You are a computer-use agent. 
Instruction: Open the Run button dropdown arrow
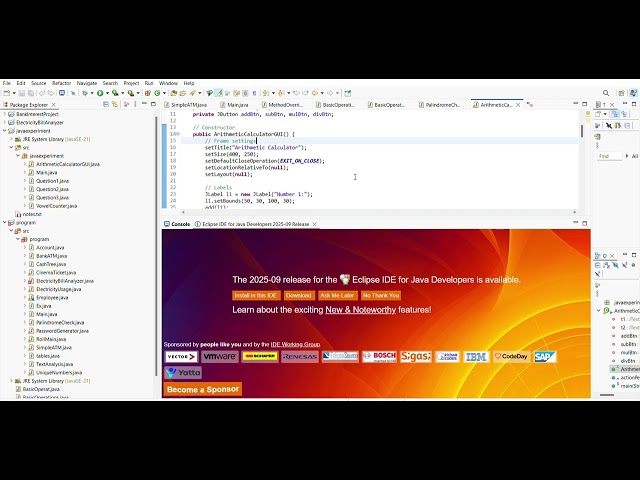click(107, 93)
